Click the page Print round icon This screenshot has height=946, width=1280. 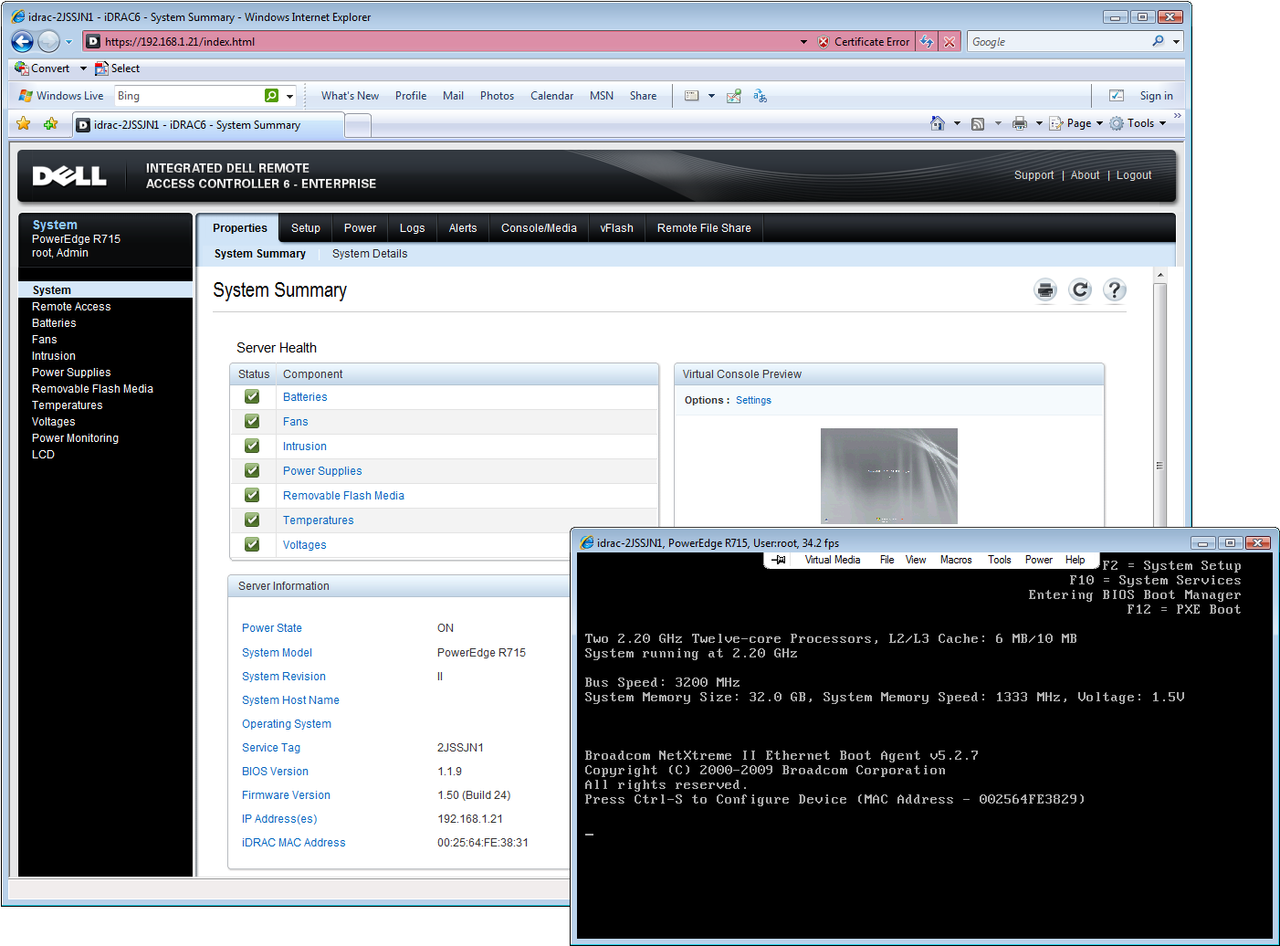pyautogui.click(x=1046, y=290)
